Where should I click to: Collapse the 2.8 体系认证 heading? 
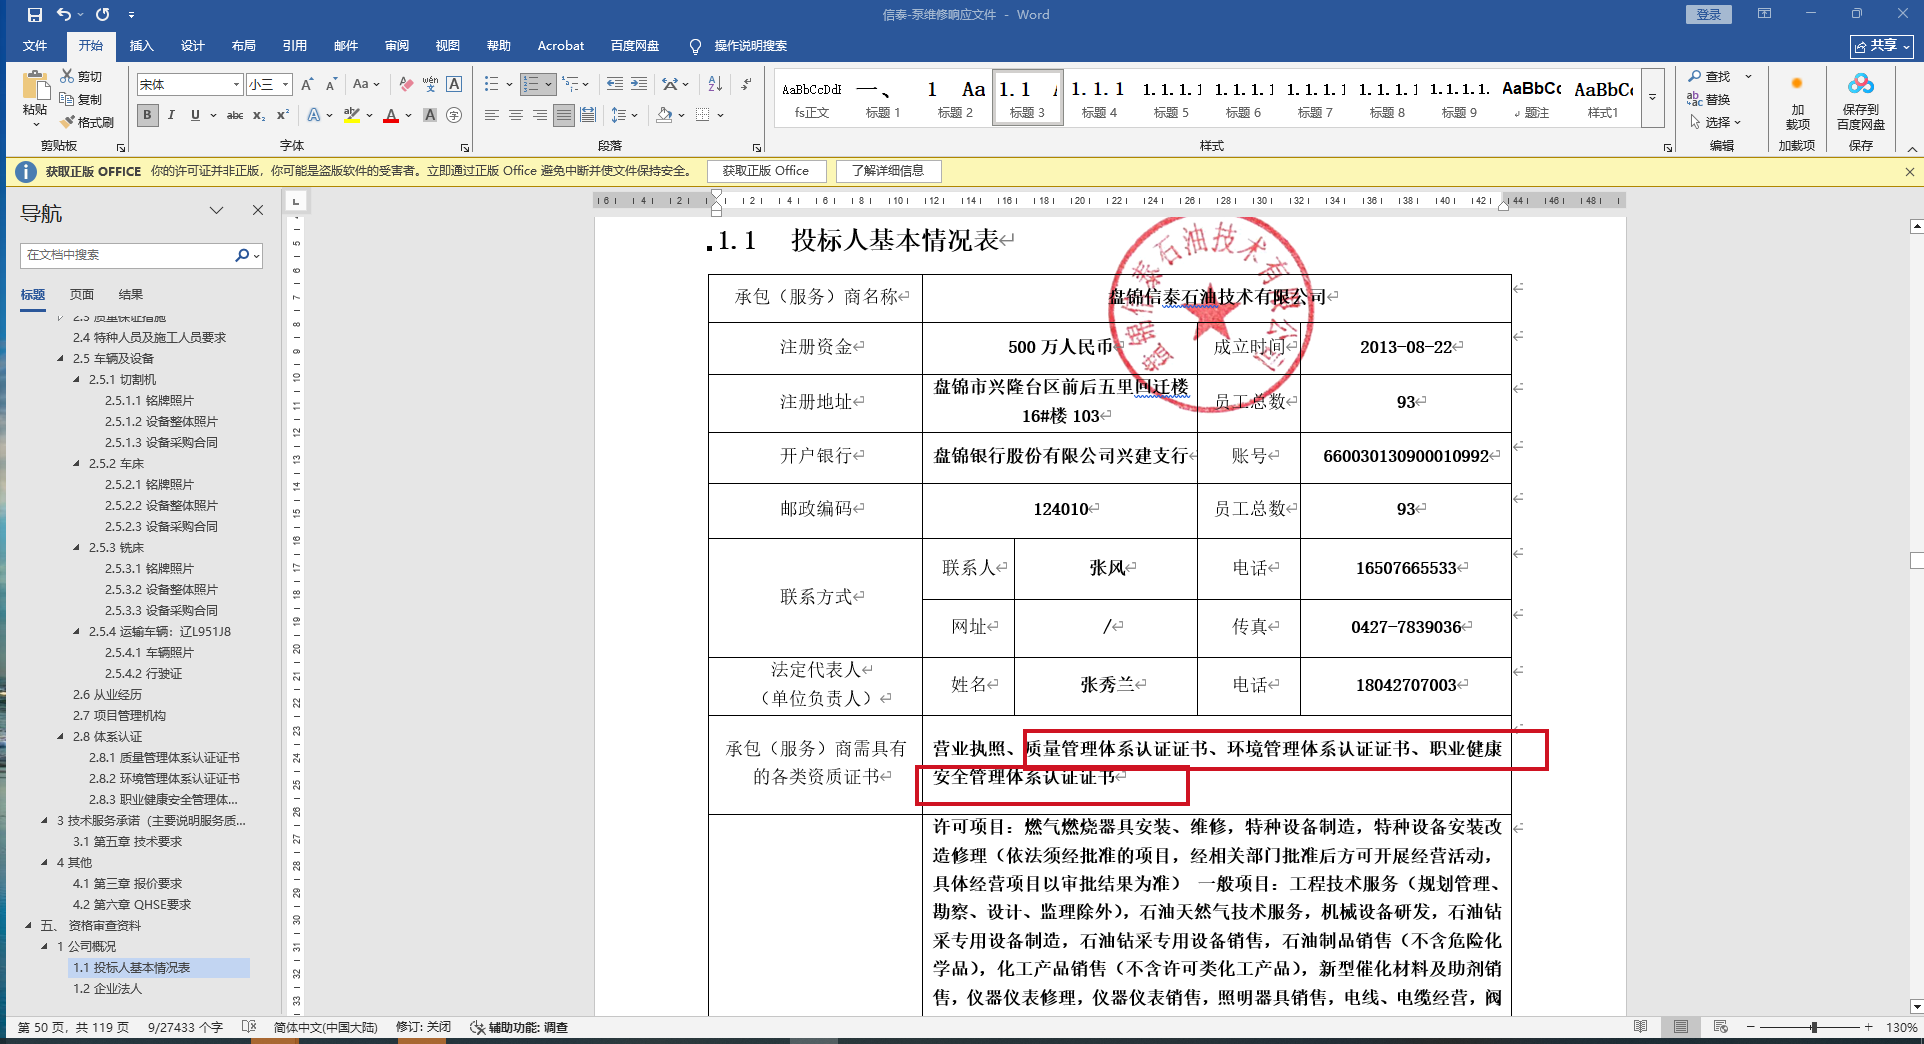[60, 736]
